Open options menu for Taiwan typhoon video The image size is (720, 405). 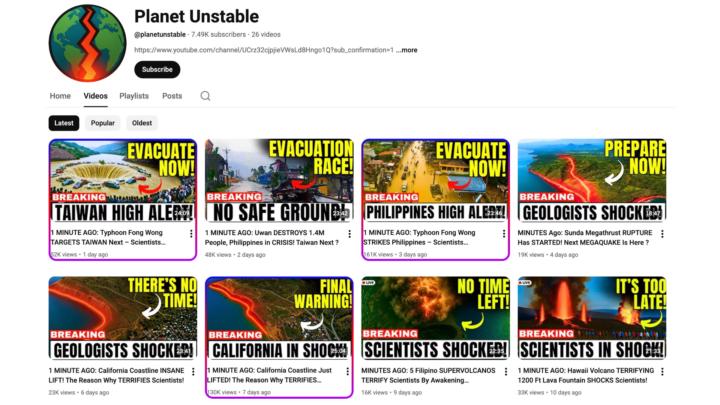pos(191,234)
